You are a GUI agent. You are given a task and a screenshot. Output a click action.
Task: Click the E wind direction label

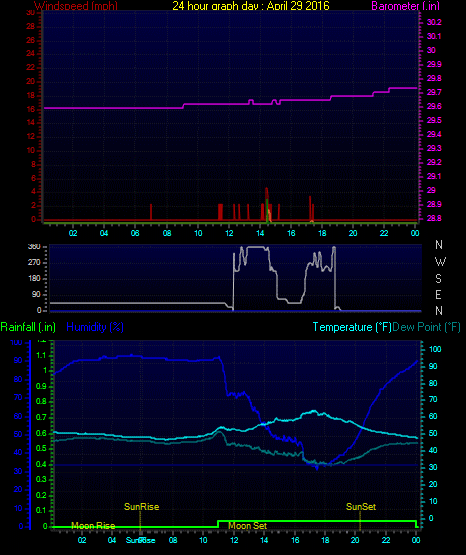(438, 294)
